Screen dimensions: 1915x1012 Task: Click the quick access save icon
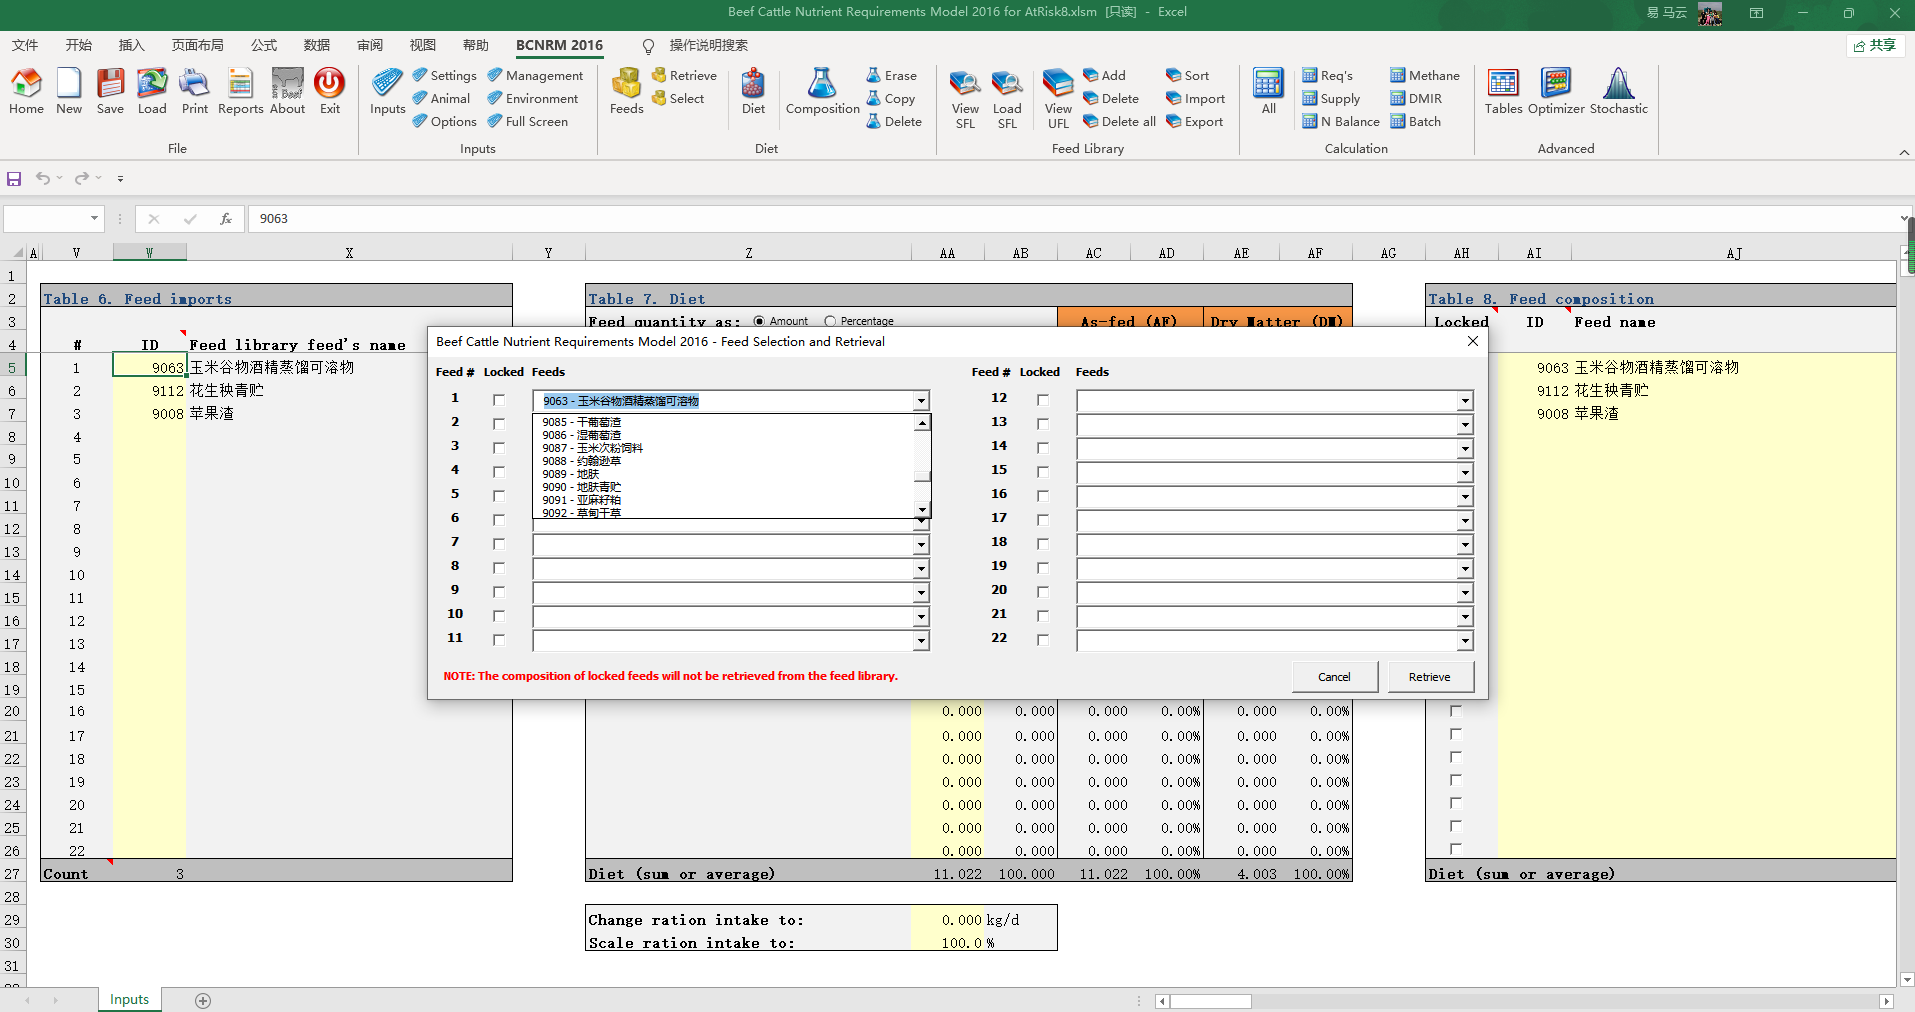(x=14, y=178)
